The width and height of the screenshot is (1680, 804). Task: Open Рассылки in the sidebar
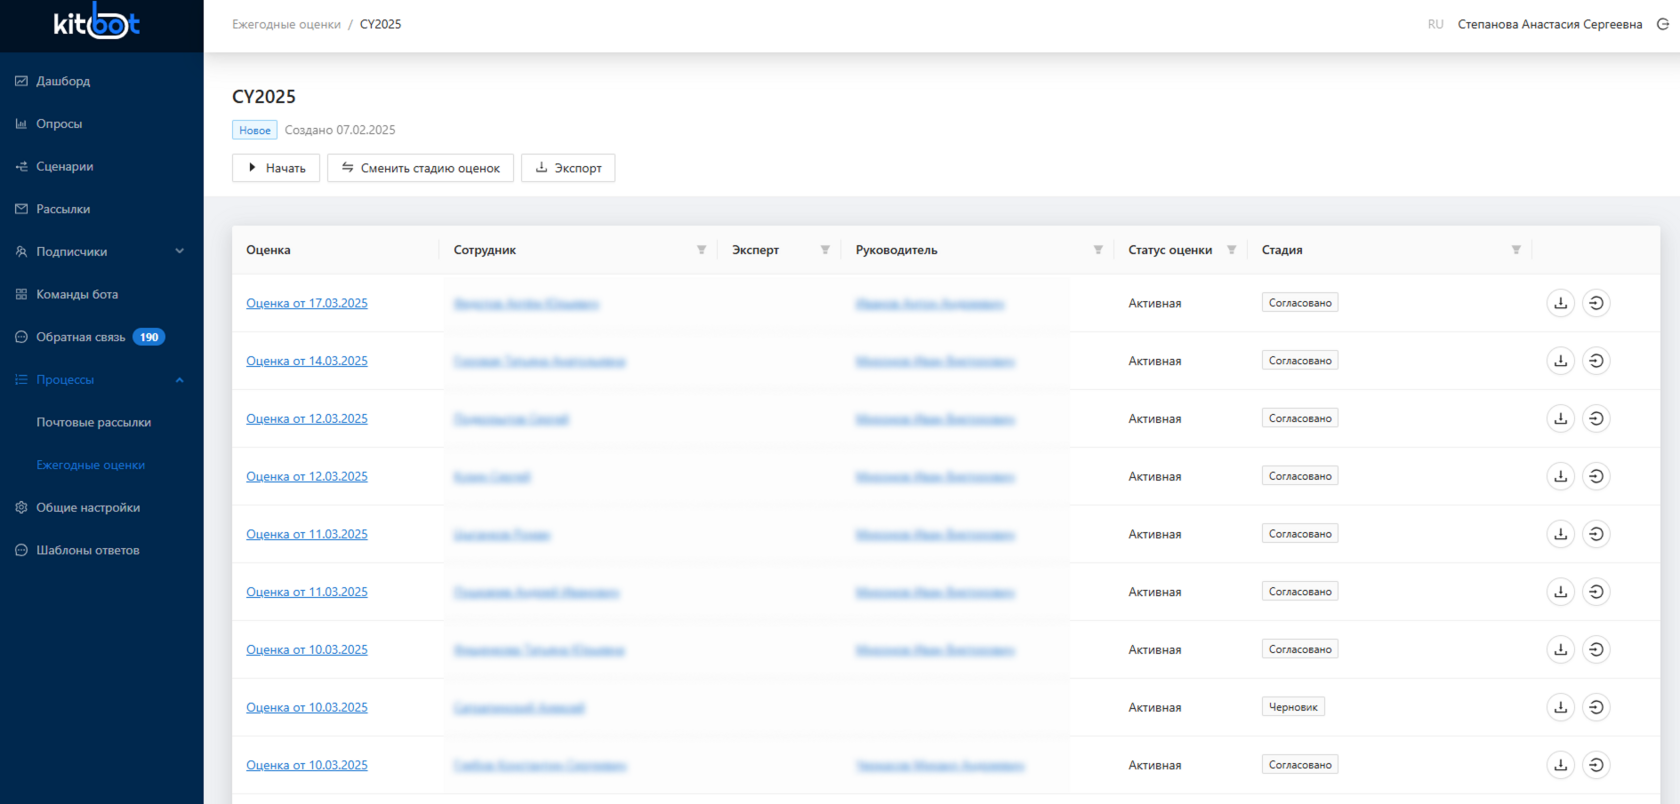click(x=63, y=209)
